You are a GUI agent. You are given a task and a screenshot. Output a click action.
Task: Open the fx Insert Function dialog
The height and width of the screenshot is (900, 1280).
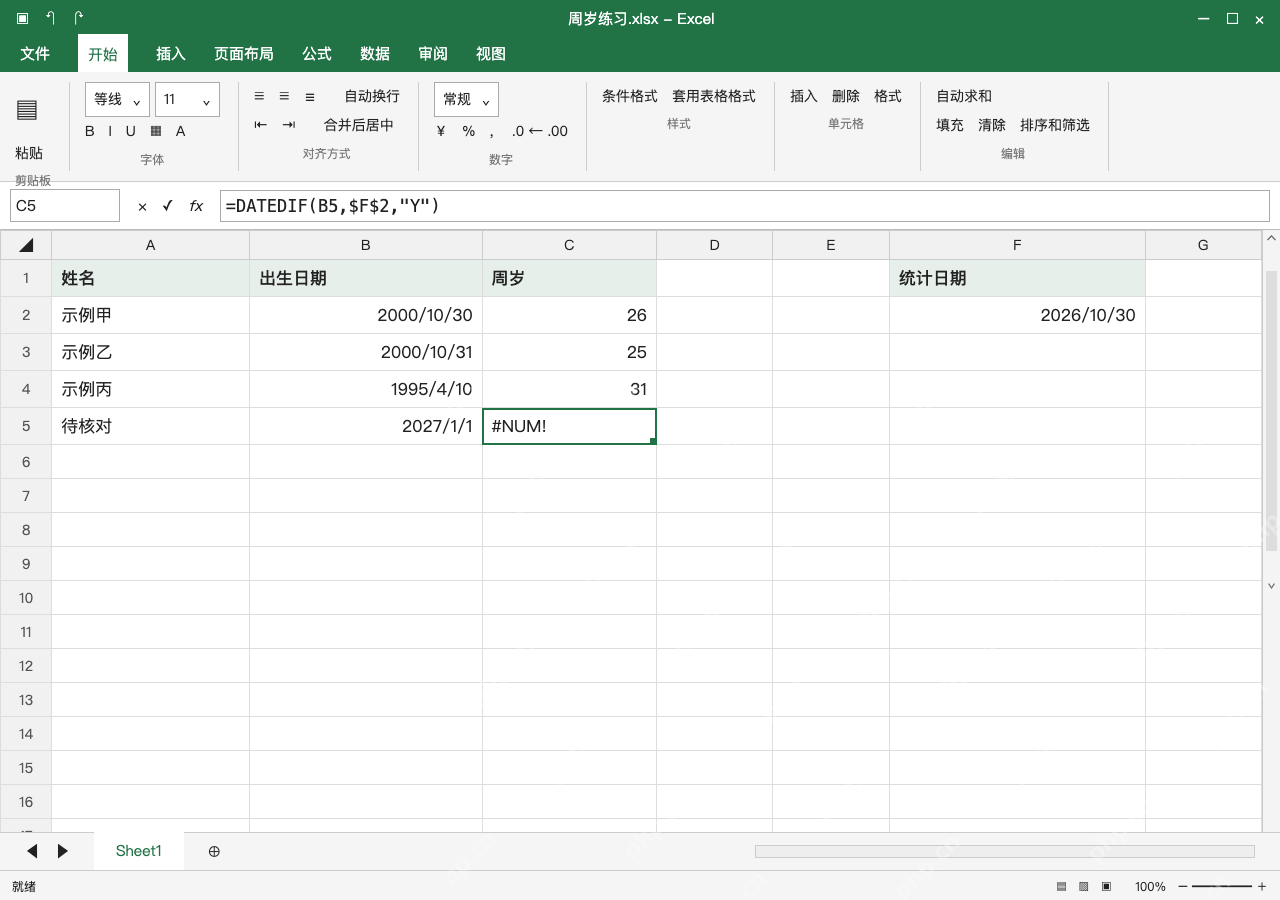196,206
